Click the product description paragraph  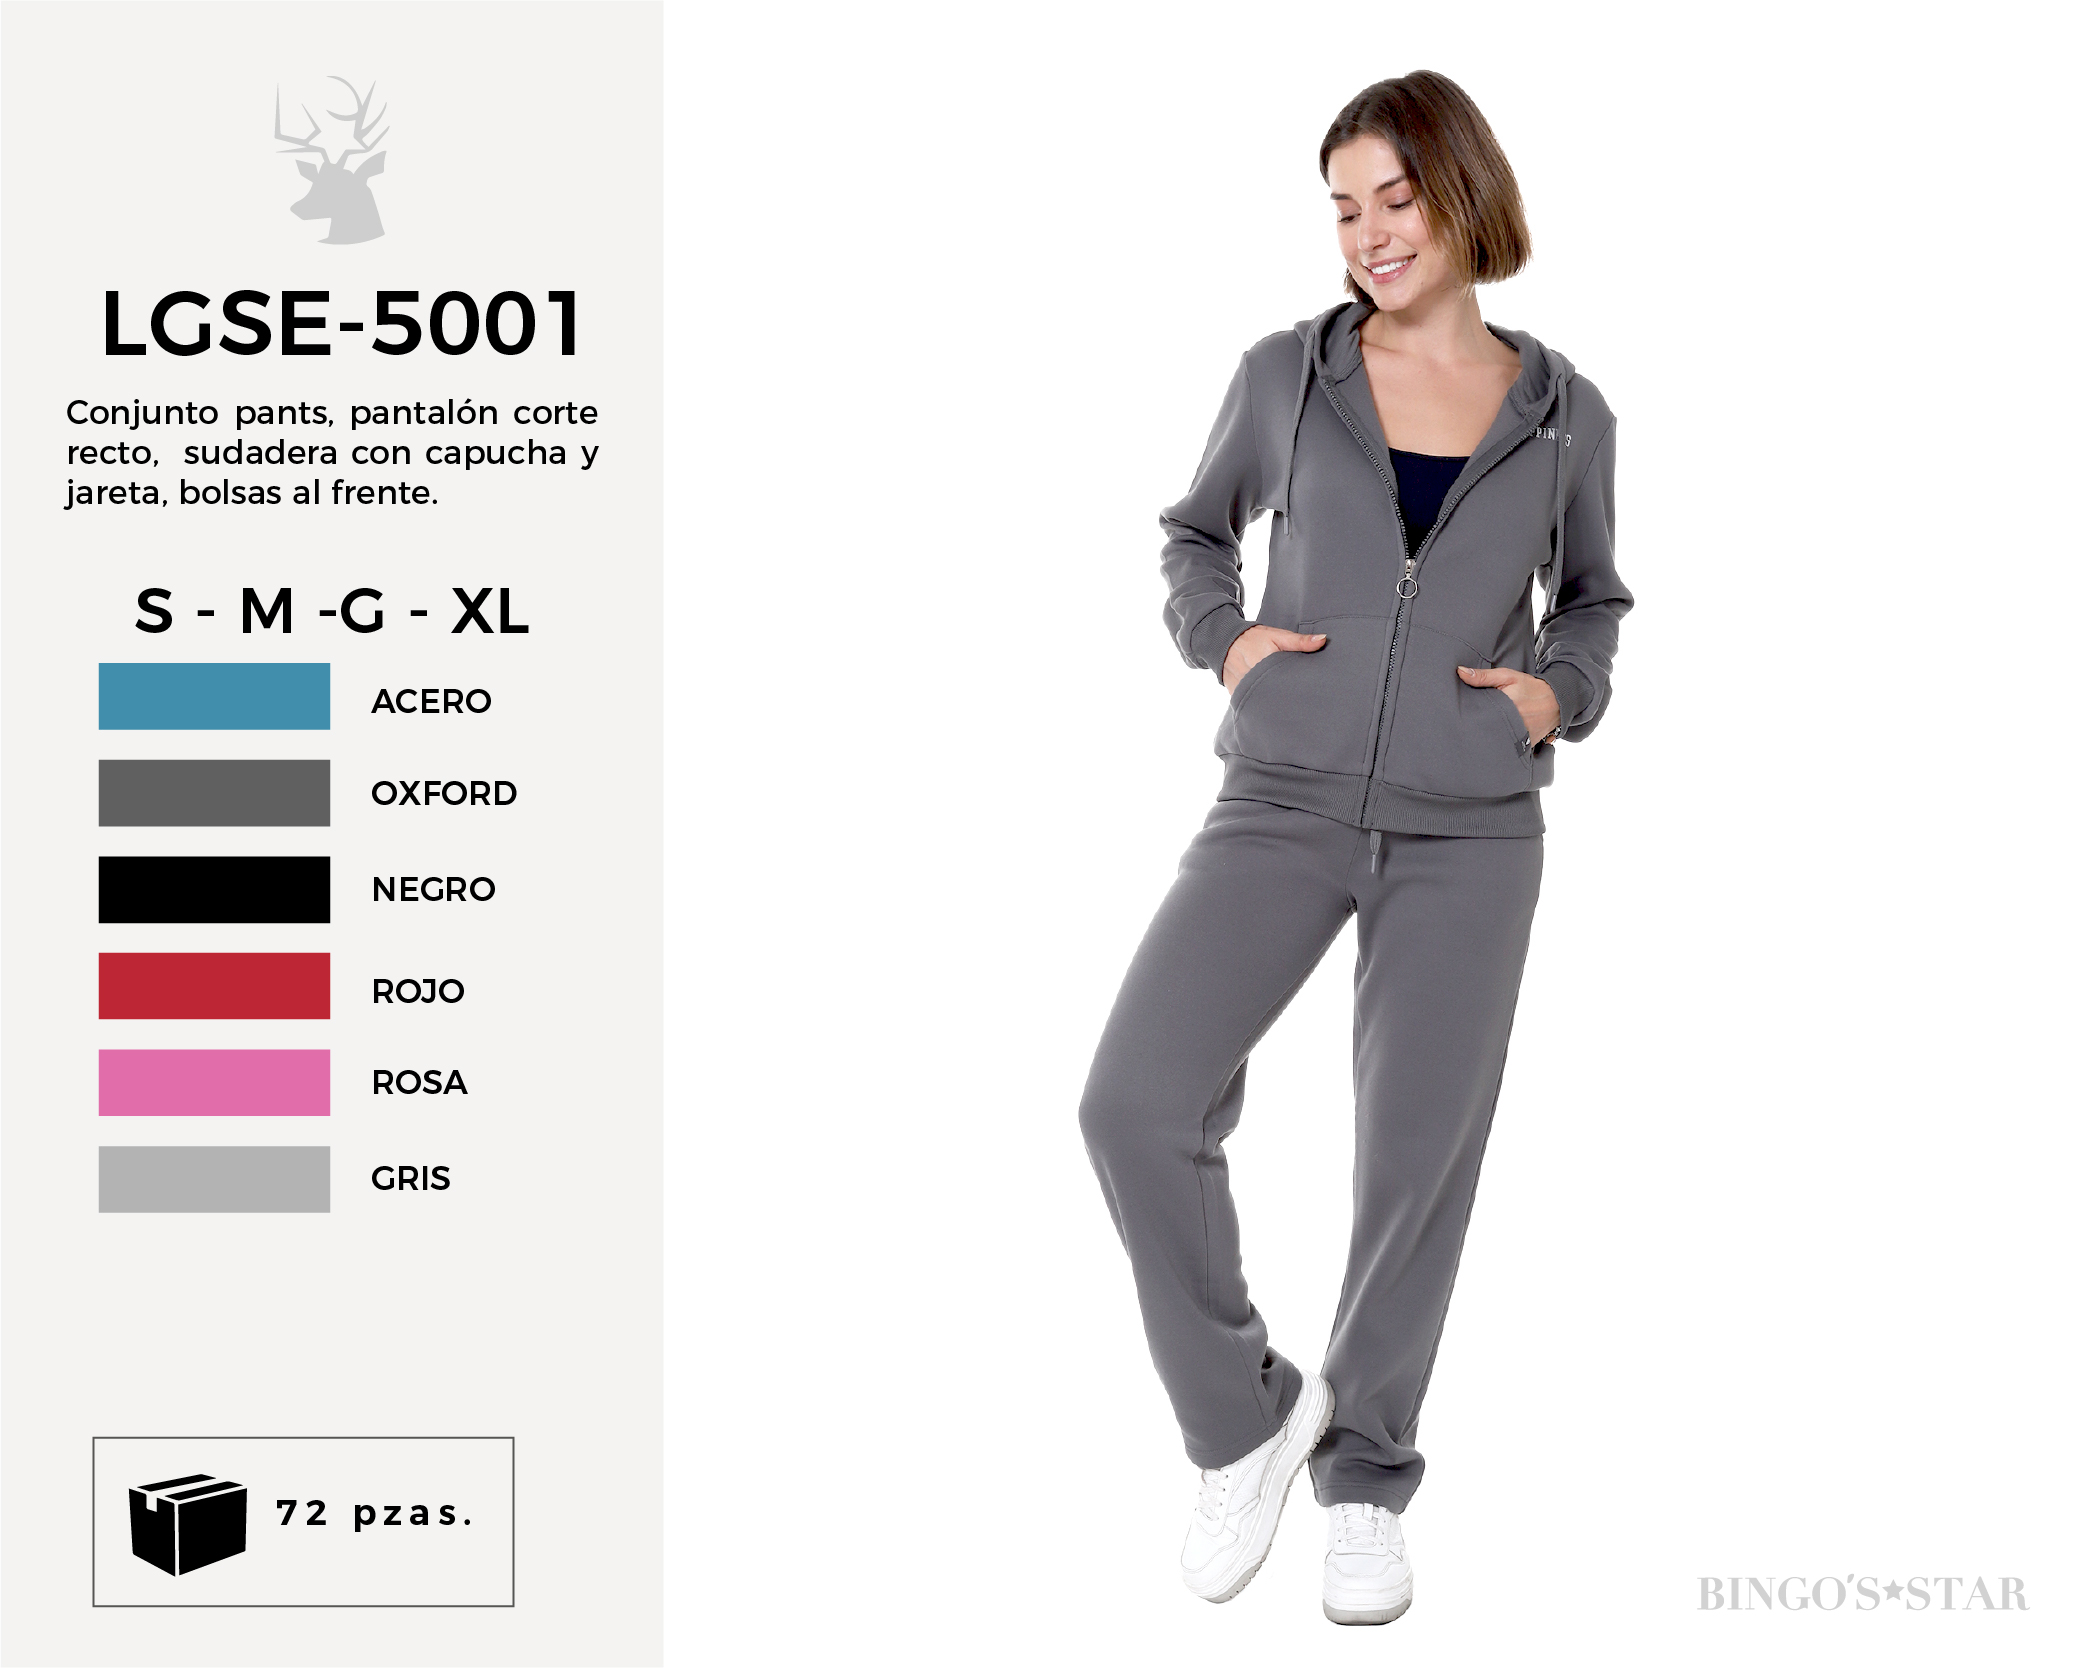point(332,452)
